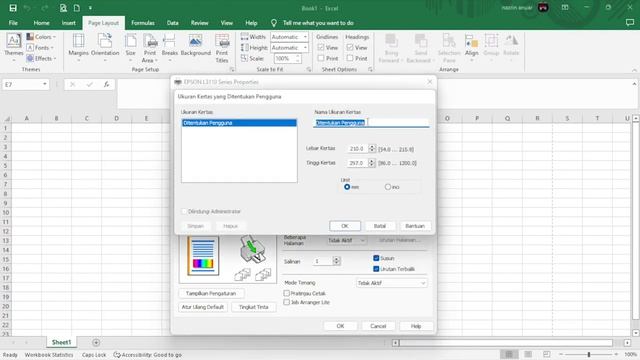Click the Background image icon

click(196, 41)
